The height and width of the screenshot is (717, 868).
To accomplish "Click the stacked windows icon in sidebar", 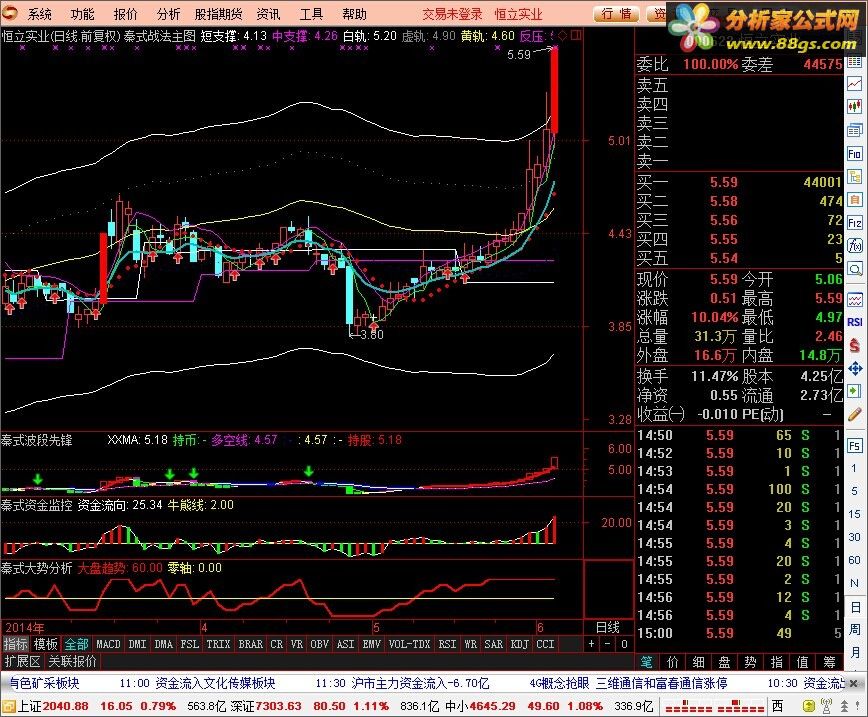I will coord(854,130).
